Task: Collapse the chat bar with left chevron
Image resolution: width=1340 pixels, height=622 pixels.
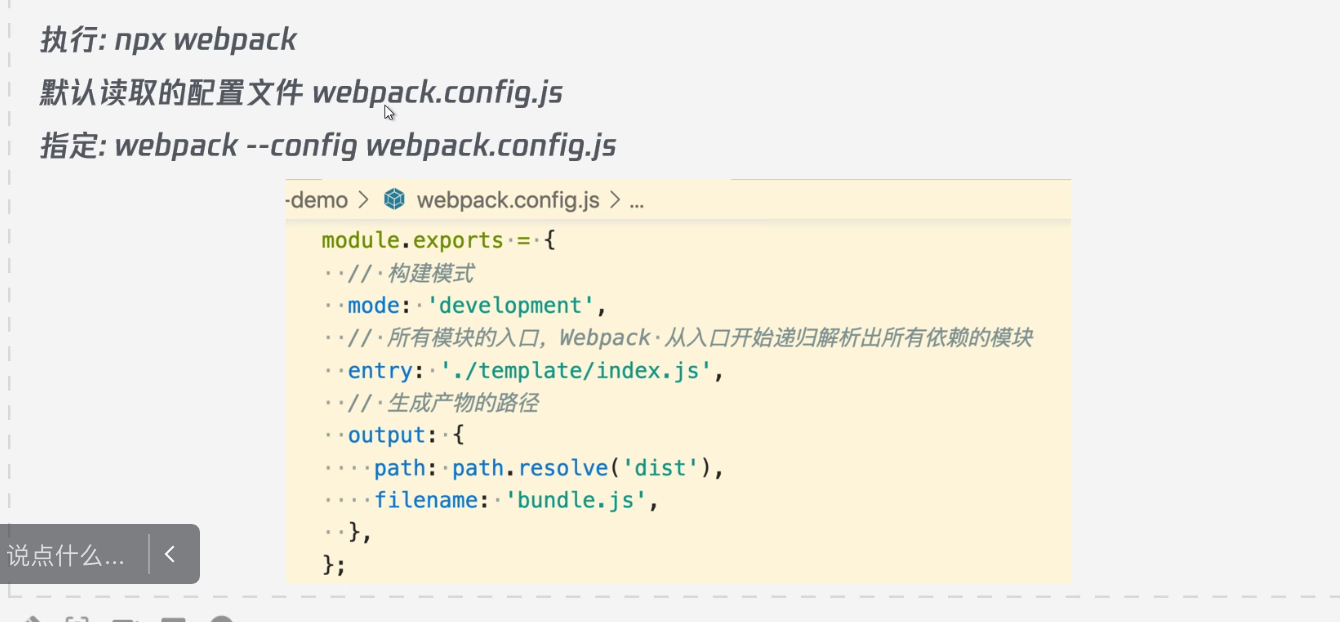Action: click(x=171, y=554)
